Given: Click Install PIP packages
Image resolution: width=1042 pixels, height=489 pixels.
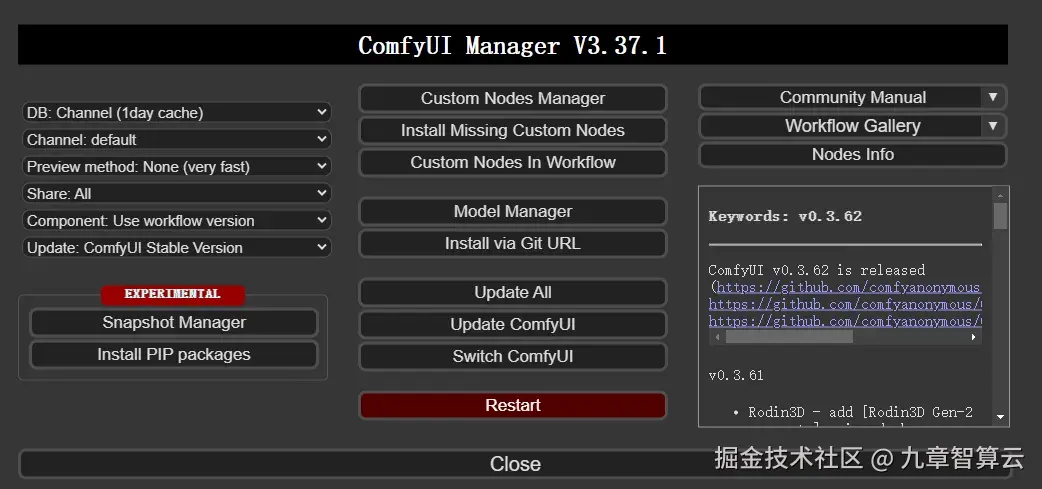Looking at the screenshot, I should coord(174,354).
